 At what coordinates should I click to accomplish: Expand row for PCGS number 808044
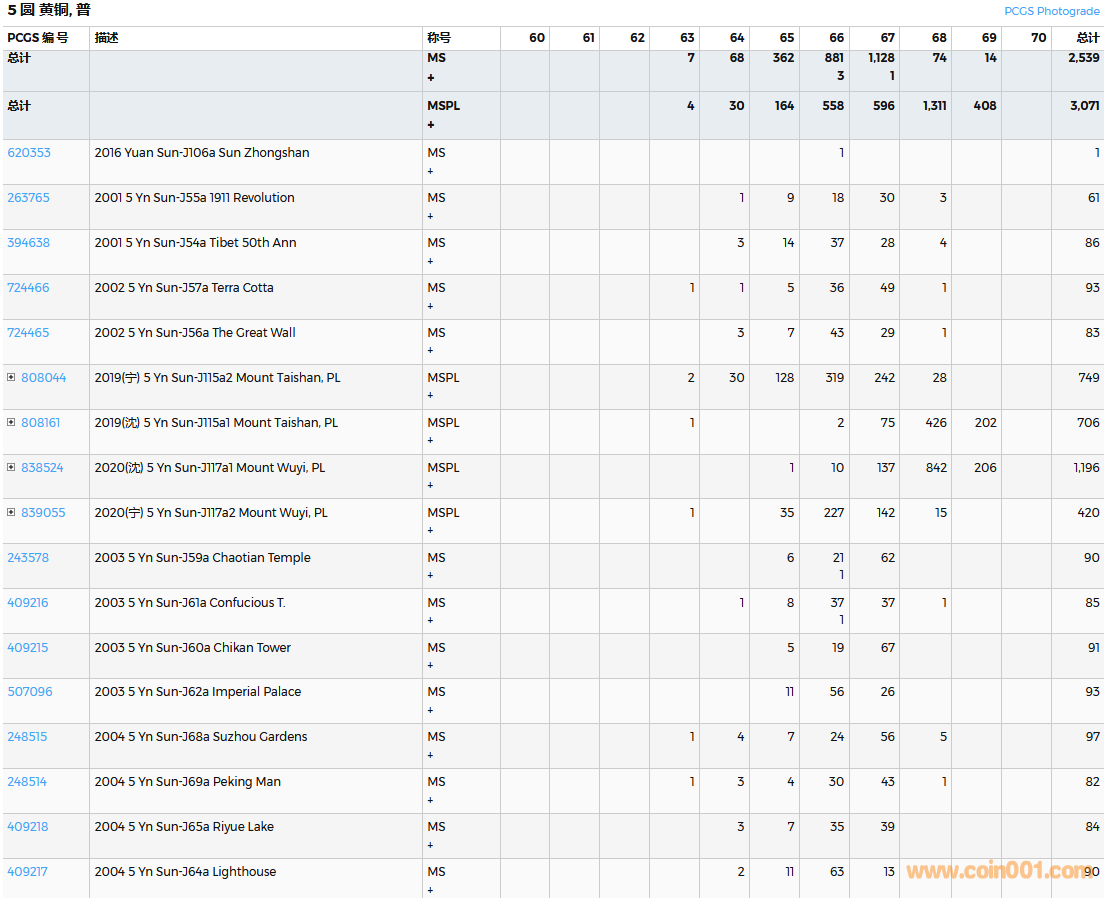pyautogui.click(x=11, y=378)
